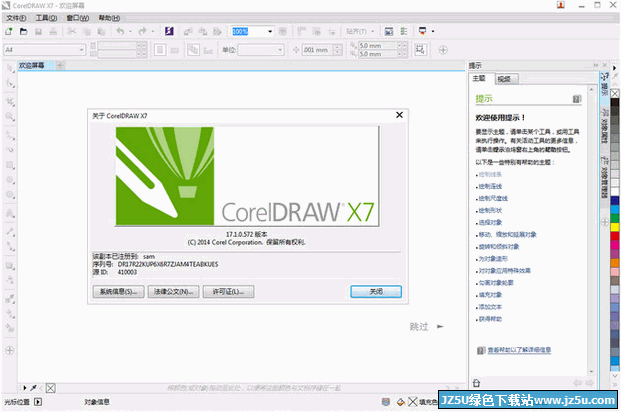Pick the yellow color swatch in palette
Screen dimensions: 621x412
tap(615, 227)
